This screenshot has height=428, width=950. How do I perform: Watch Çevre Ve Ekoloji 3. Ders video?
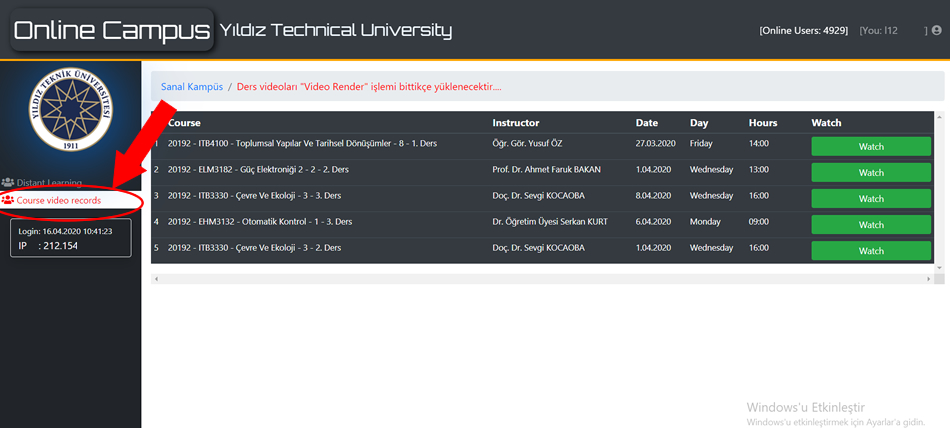pos(870,198)
